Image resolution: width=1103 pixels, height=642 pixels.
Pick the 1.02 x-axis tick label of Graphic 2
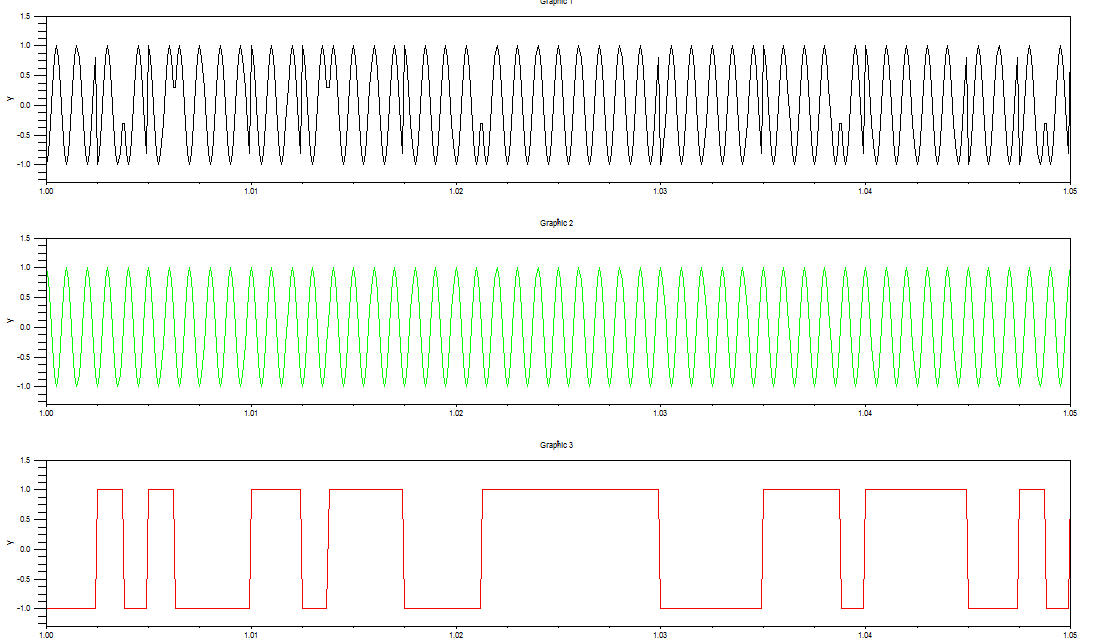coord(457,413)
